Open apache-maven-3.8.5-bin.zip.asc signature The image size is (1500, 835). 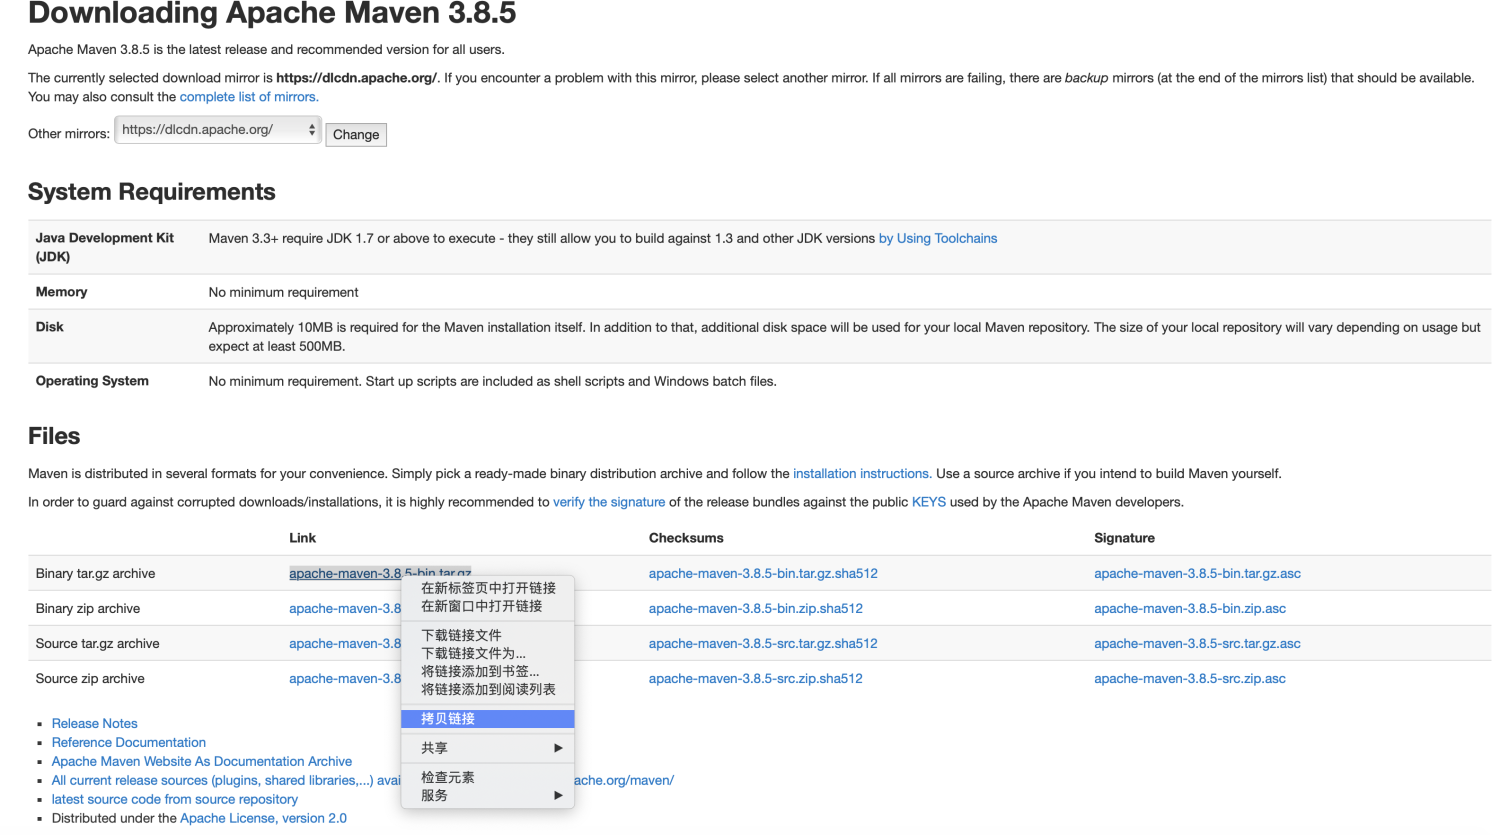coord(1190,608)
